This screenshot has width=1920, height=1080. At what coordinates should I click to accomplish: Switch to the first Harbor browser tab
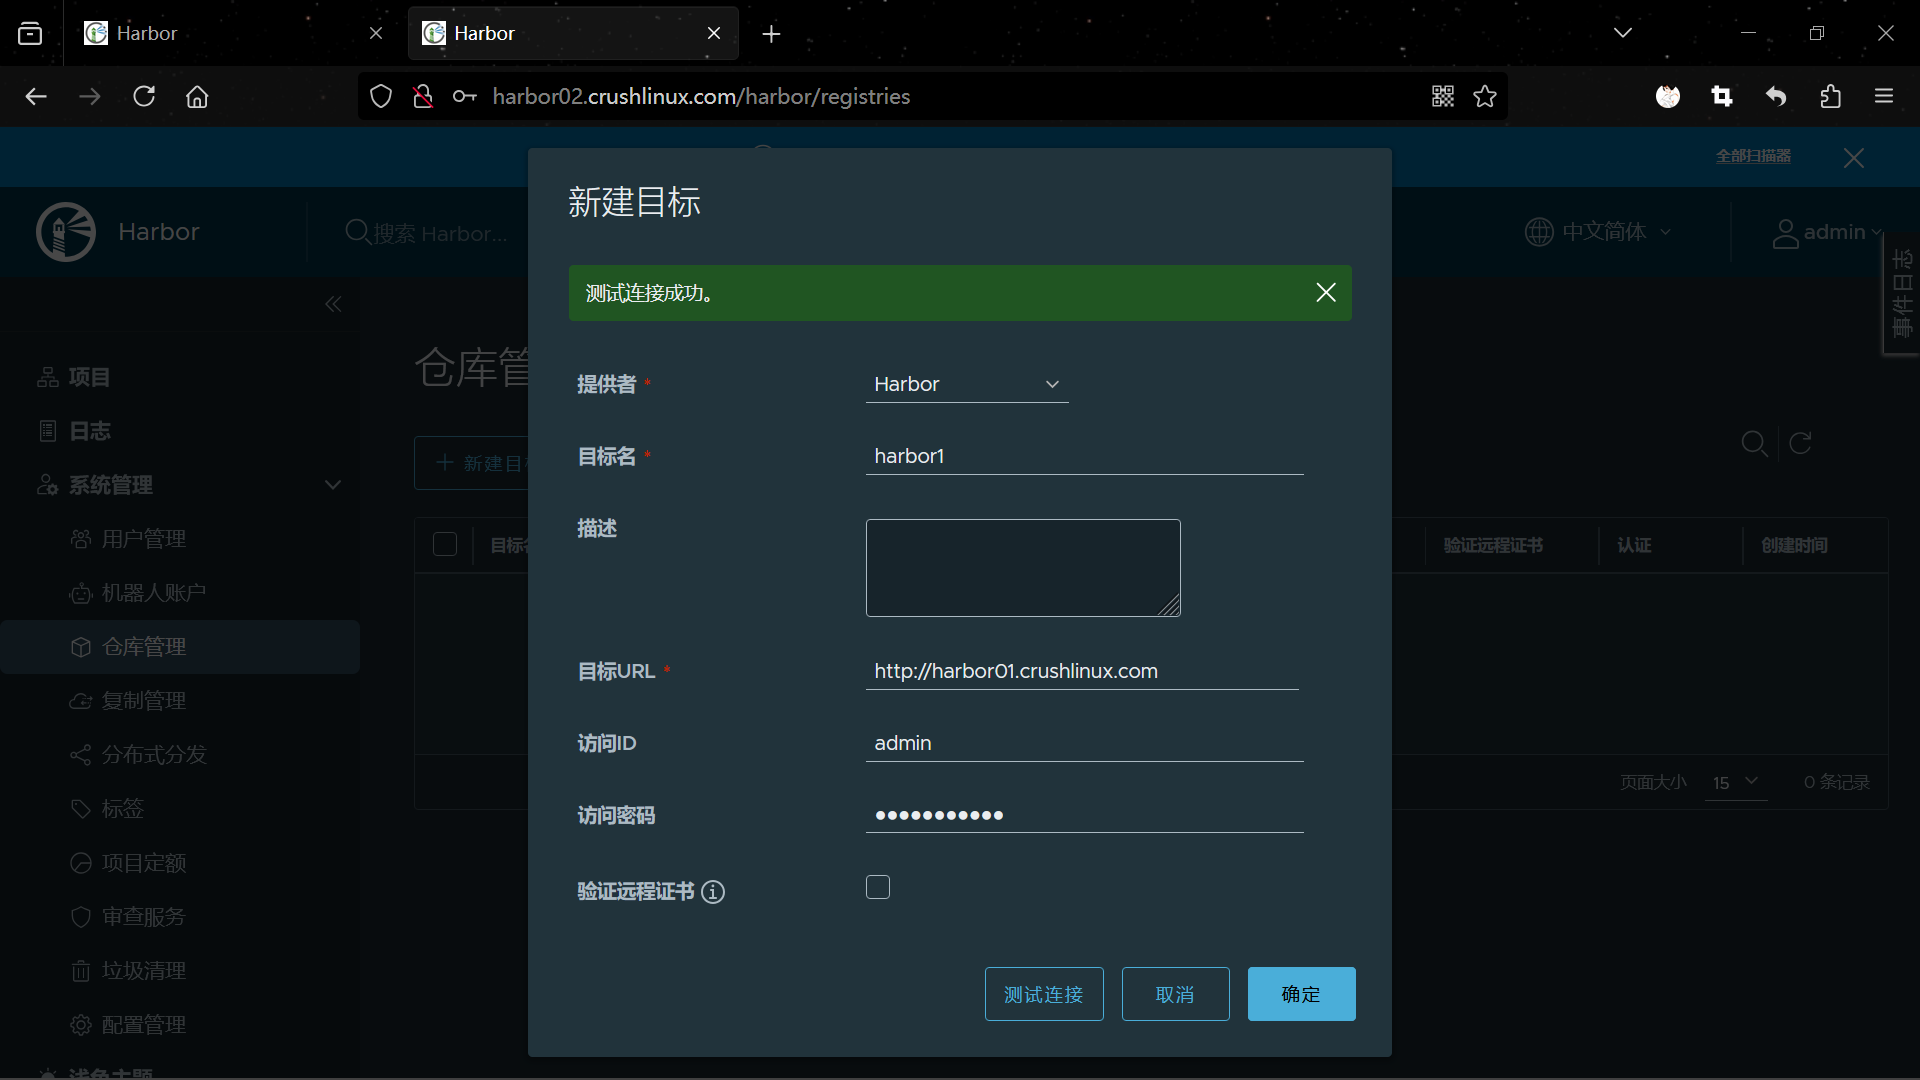click(x=230, y=33)
